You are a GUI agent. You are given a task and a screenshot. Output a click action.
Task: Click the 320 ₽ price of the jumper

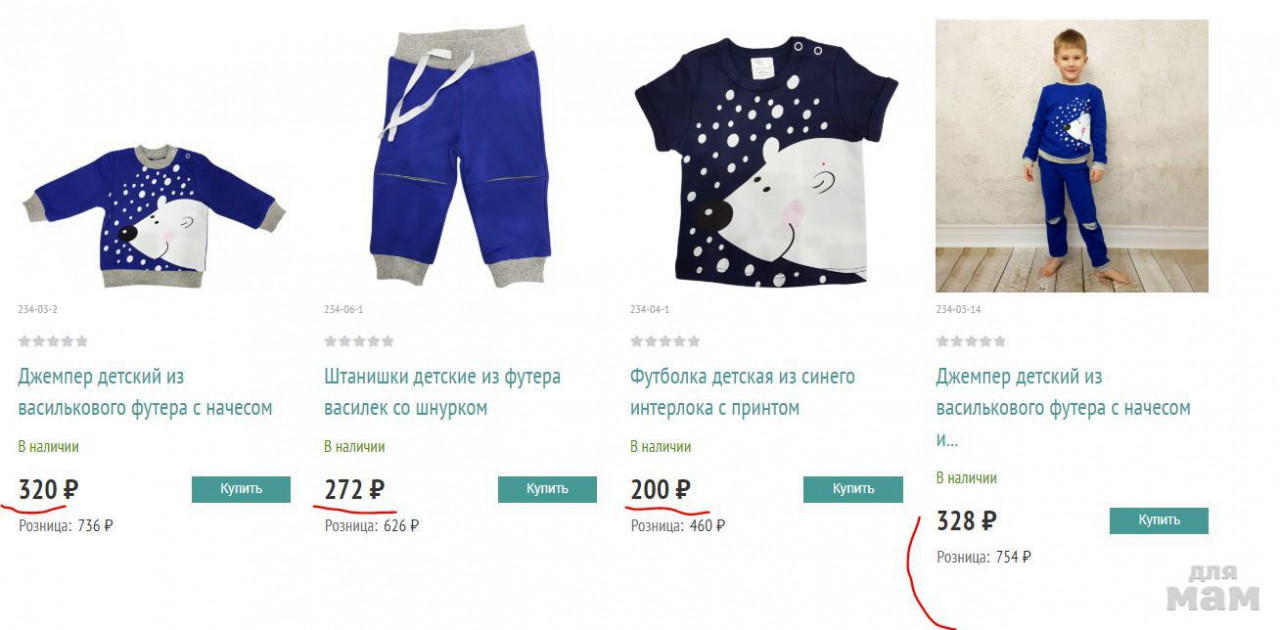[x=48, y=490]
